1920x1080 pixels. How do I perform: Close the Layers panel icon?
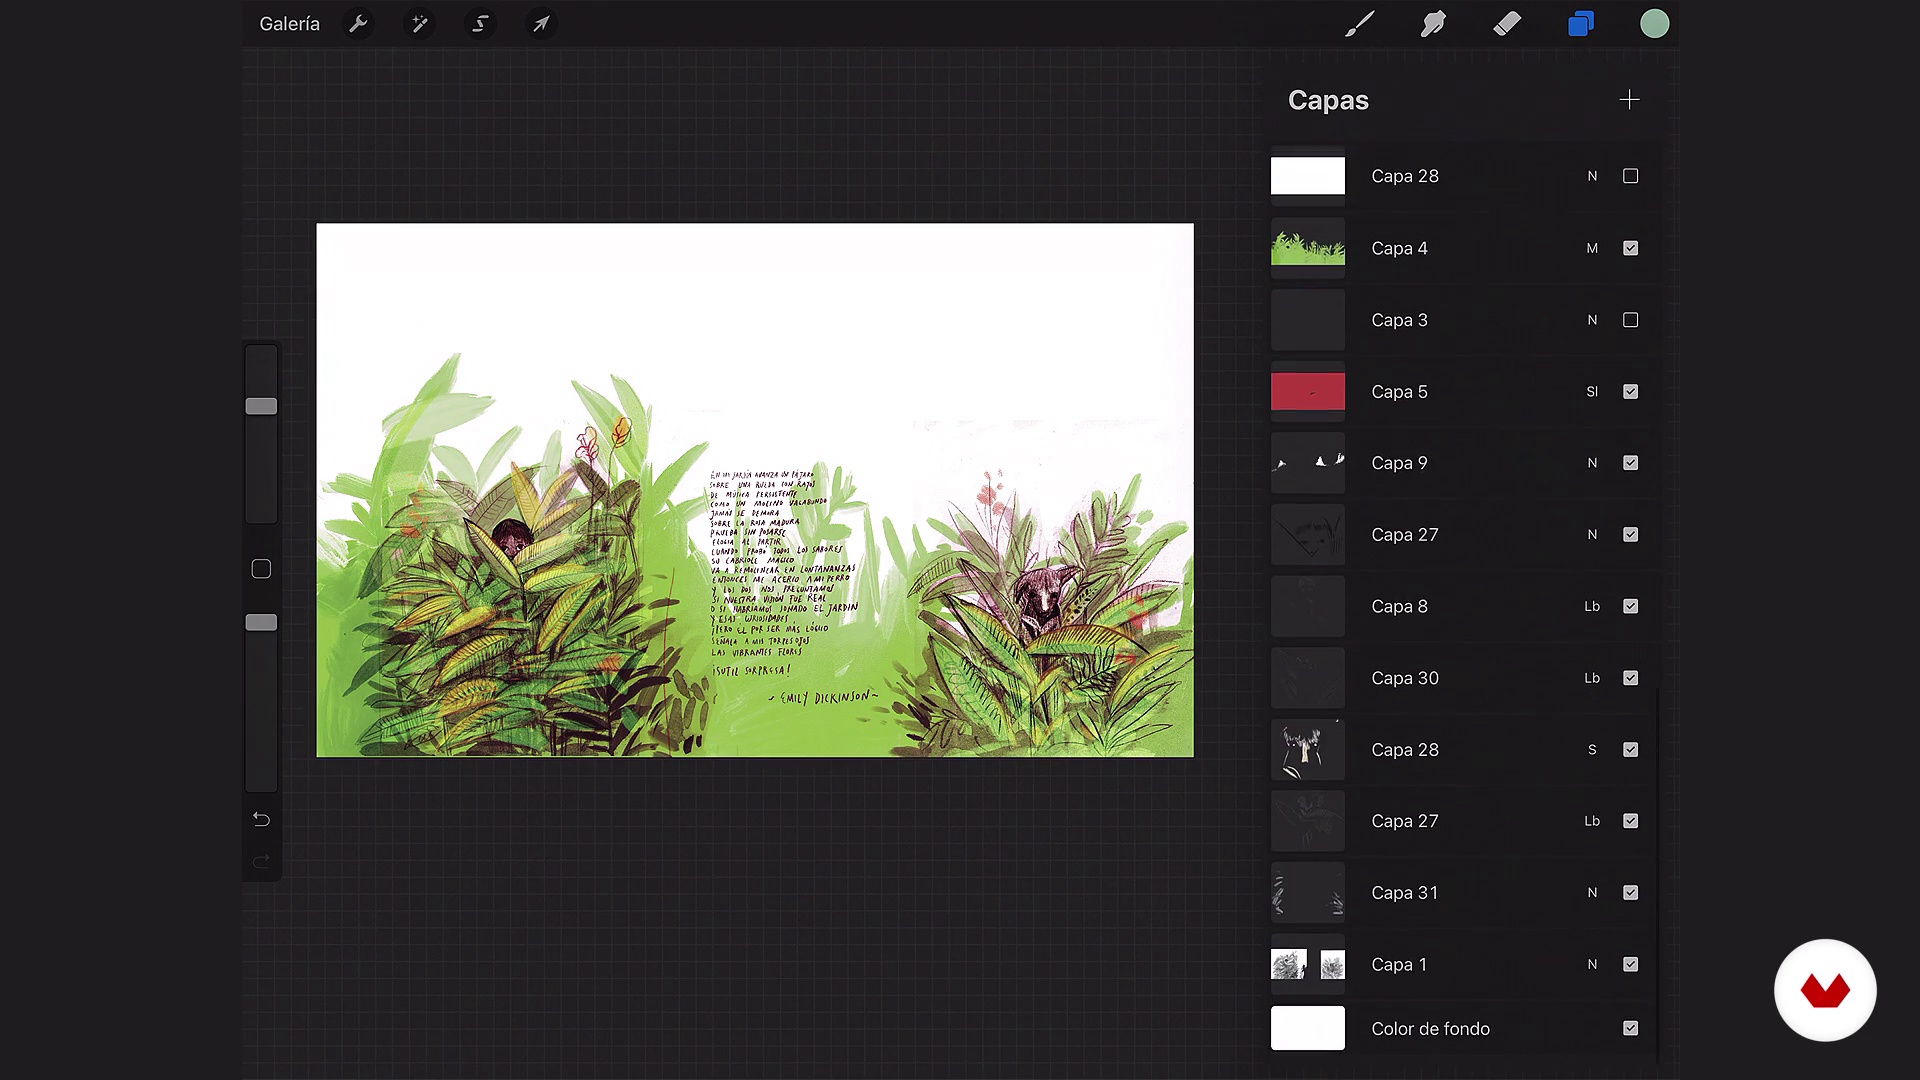pyautogui.click(x=1581, y=24)
